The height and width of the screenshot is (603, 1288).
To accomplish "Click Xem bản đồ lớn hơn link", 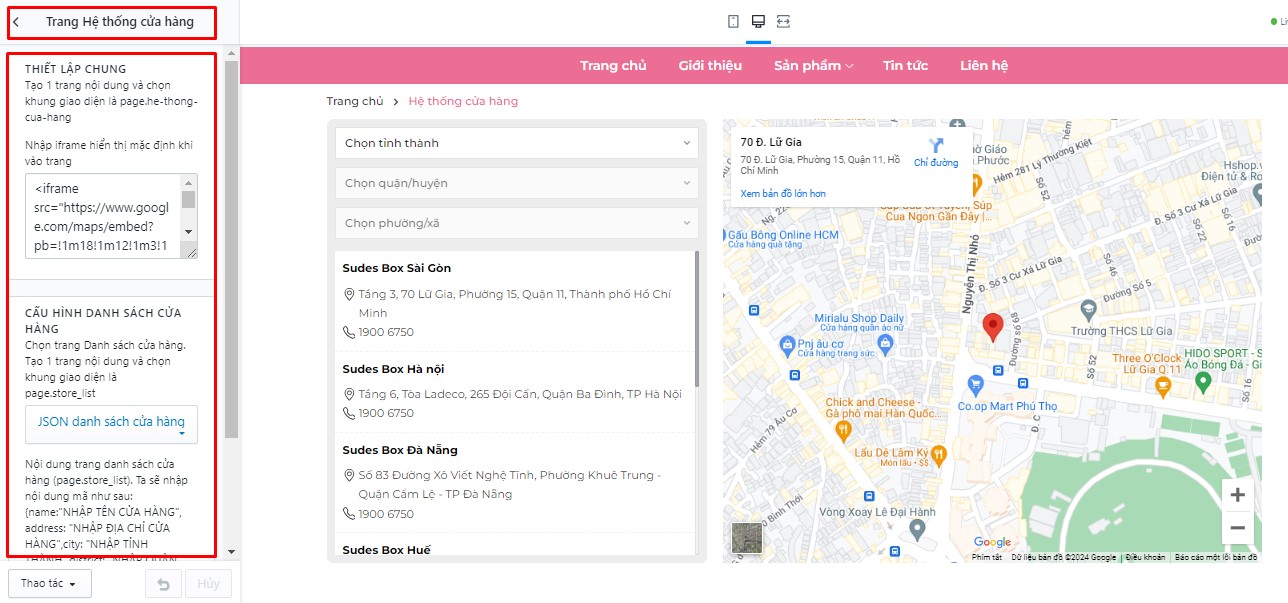I will click(783, 193).
